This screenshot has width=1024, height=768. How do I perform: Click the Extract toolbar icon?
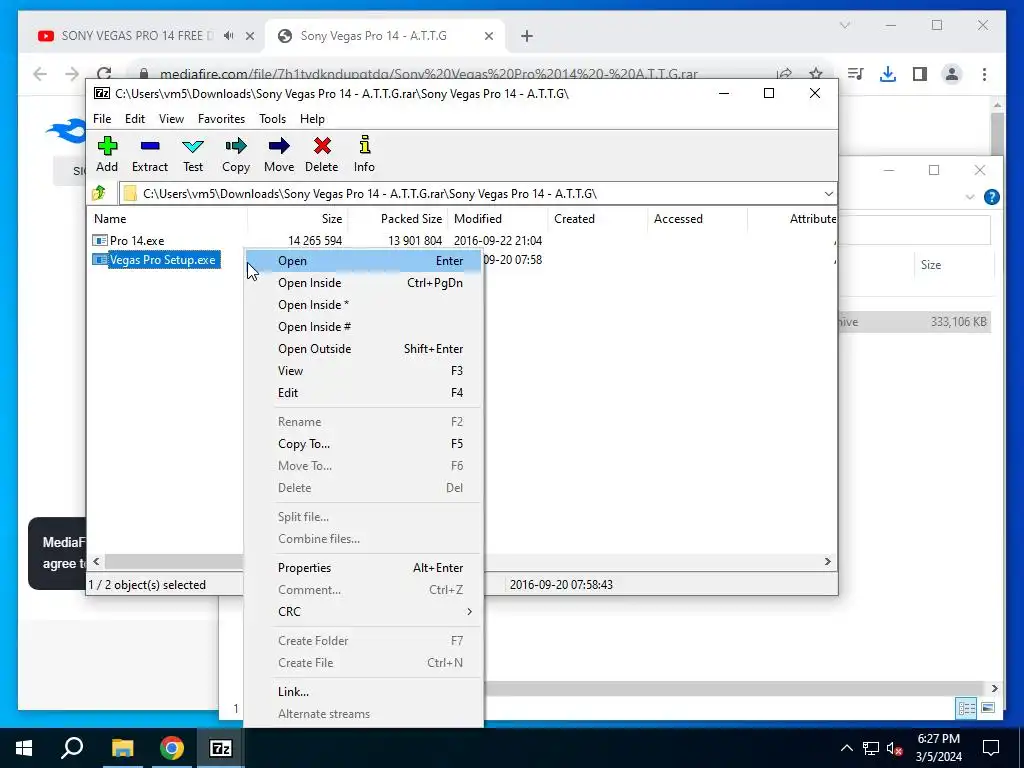click(150, 154)
